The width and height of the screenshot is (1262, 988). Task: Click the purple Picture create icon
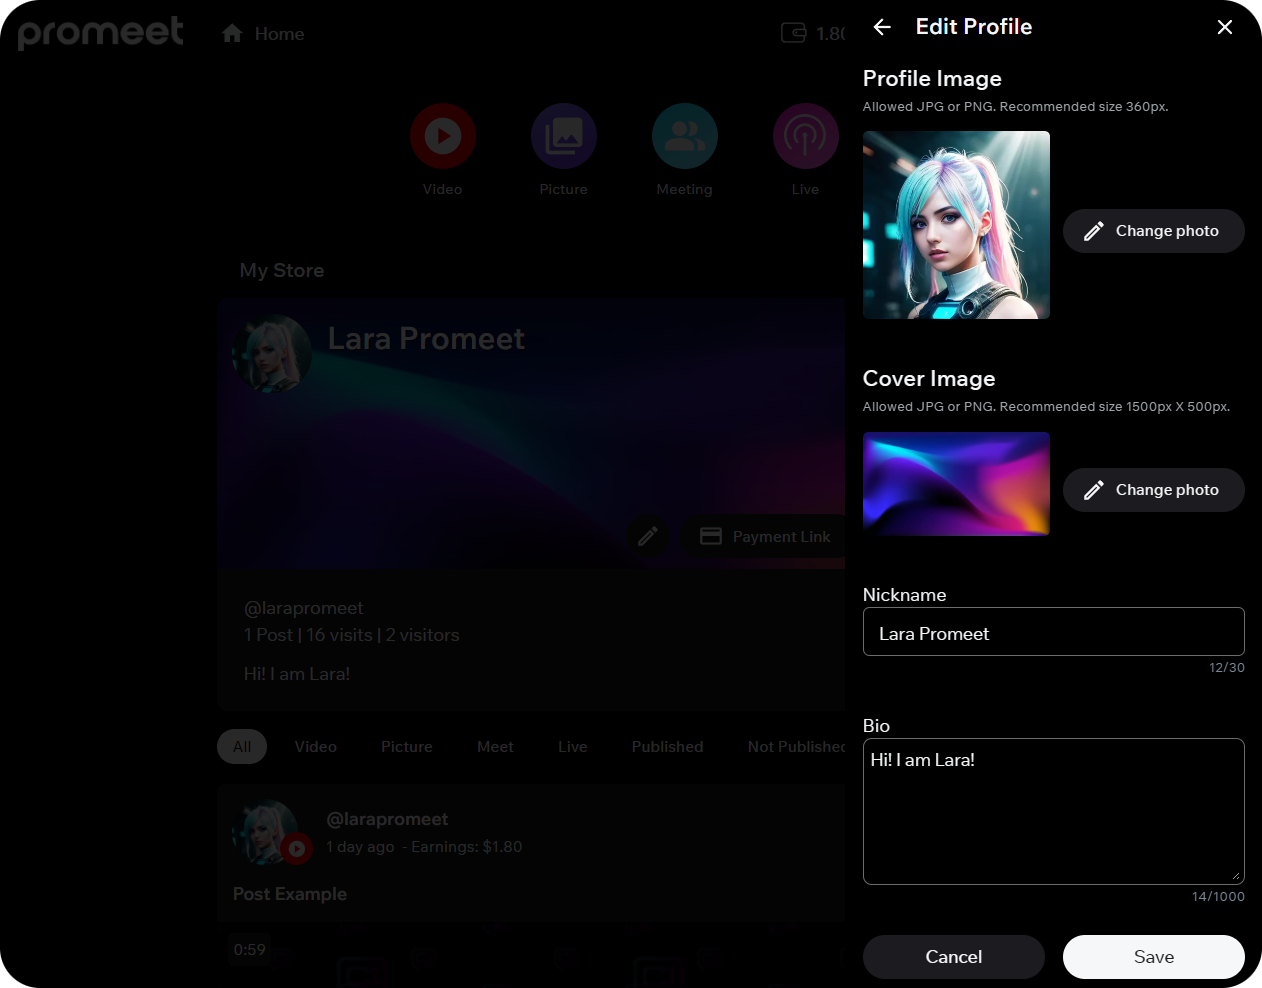[563, 136]
